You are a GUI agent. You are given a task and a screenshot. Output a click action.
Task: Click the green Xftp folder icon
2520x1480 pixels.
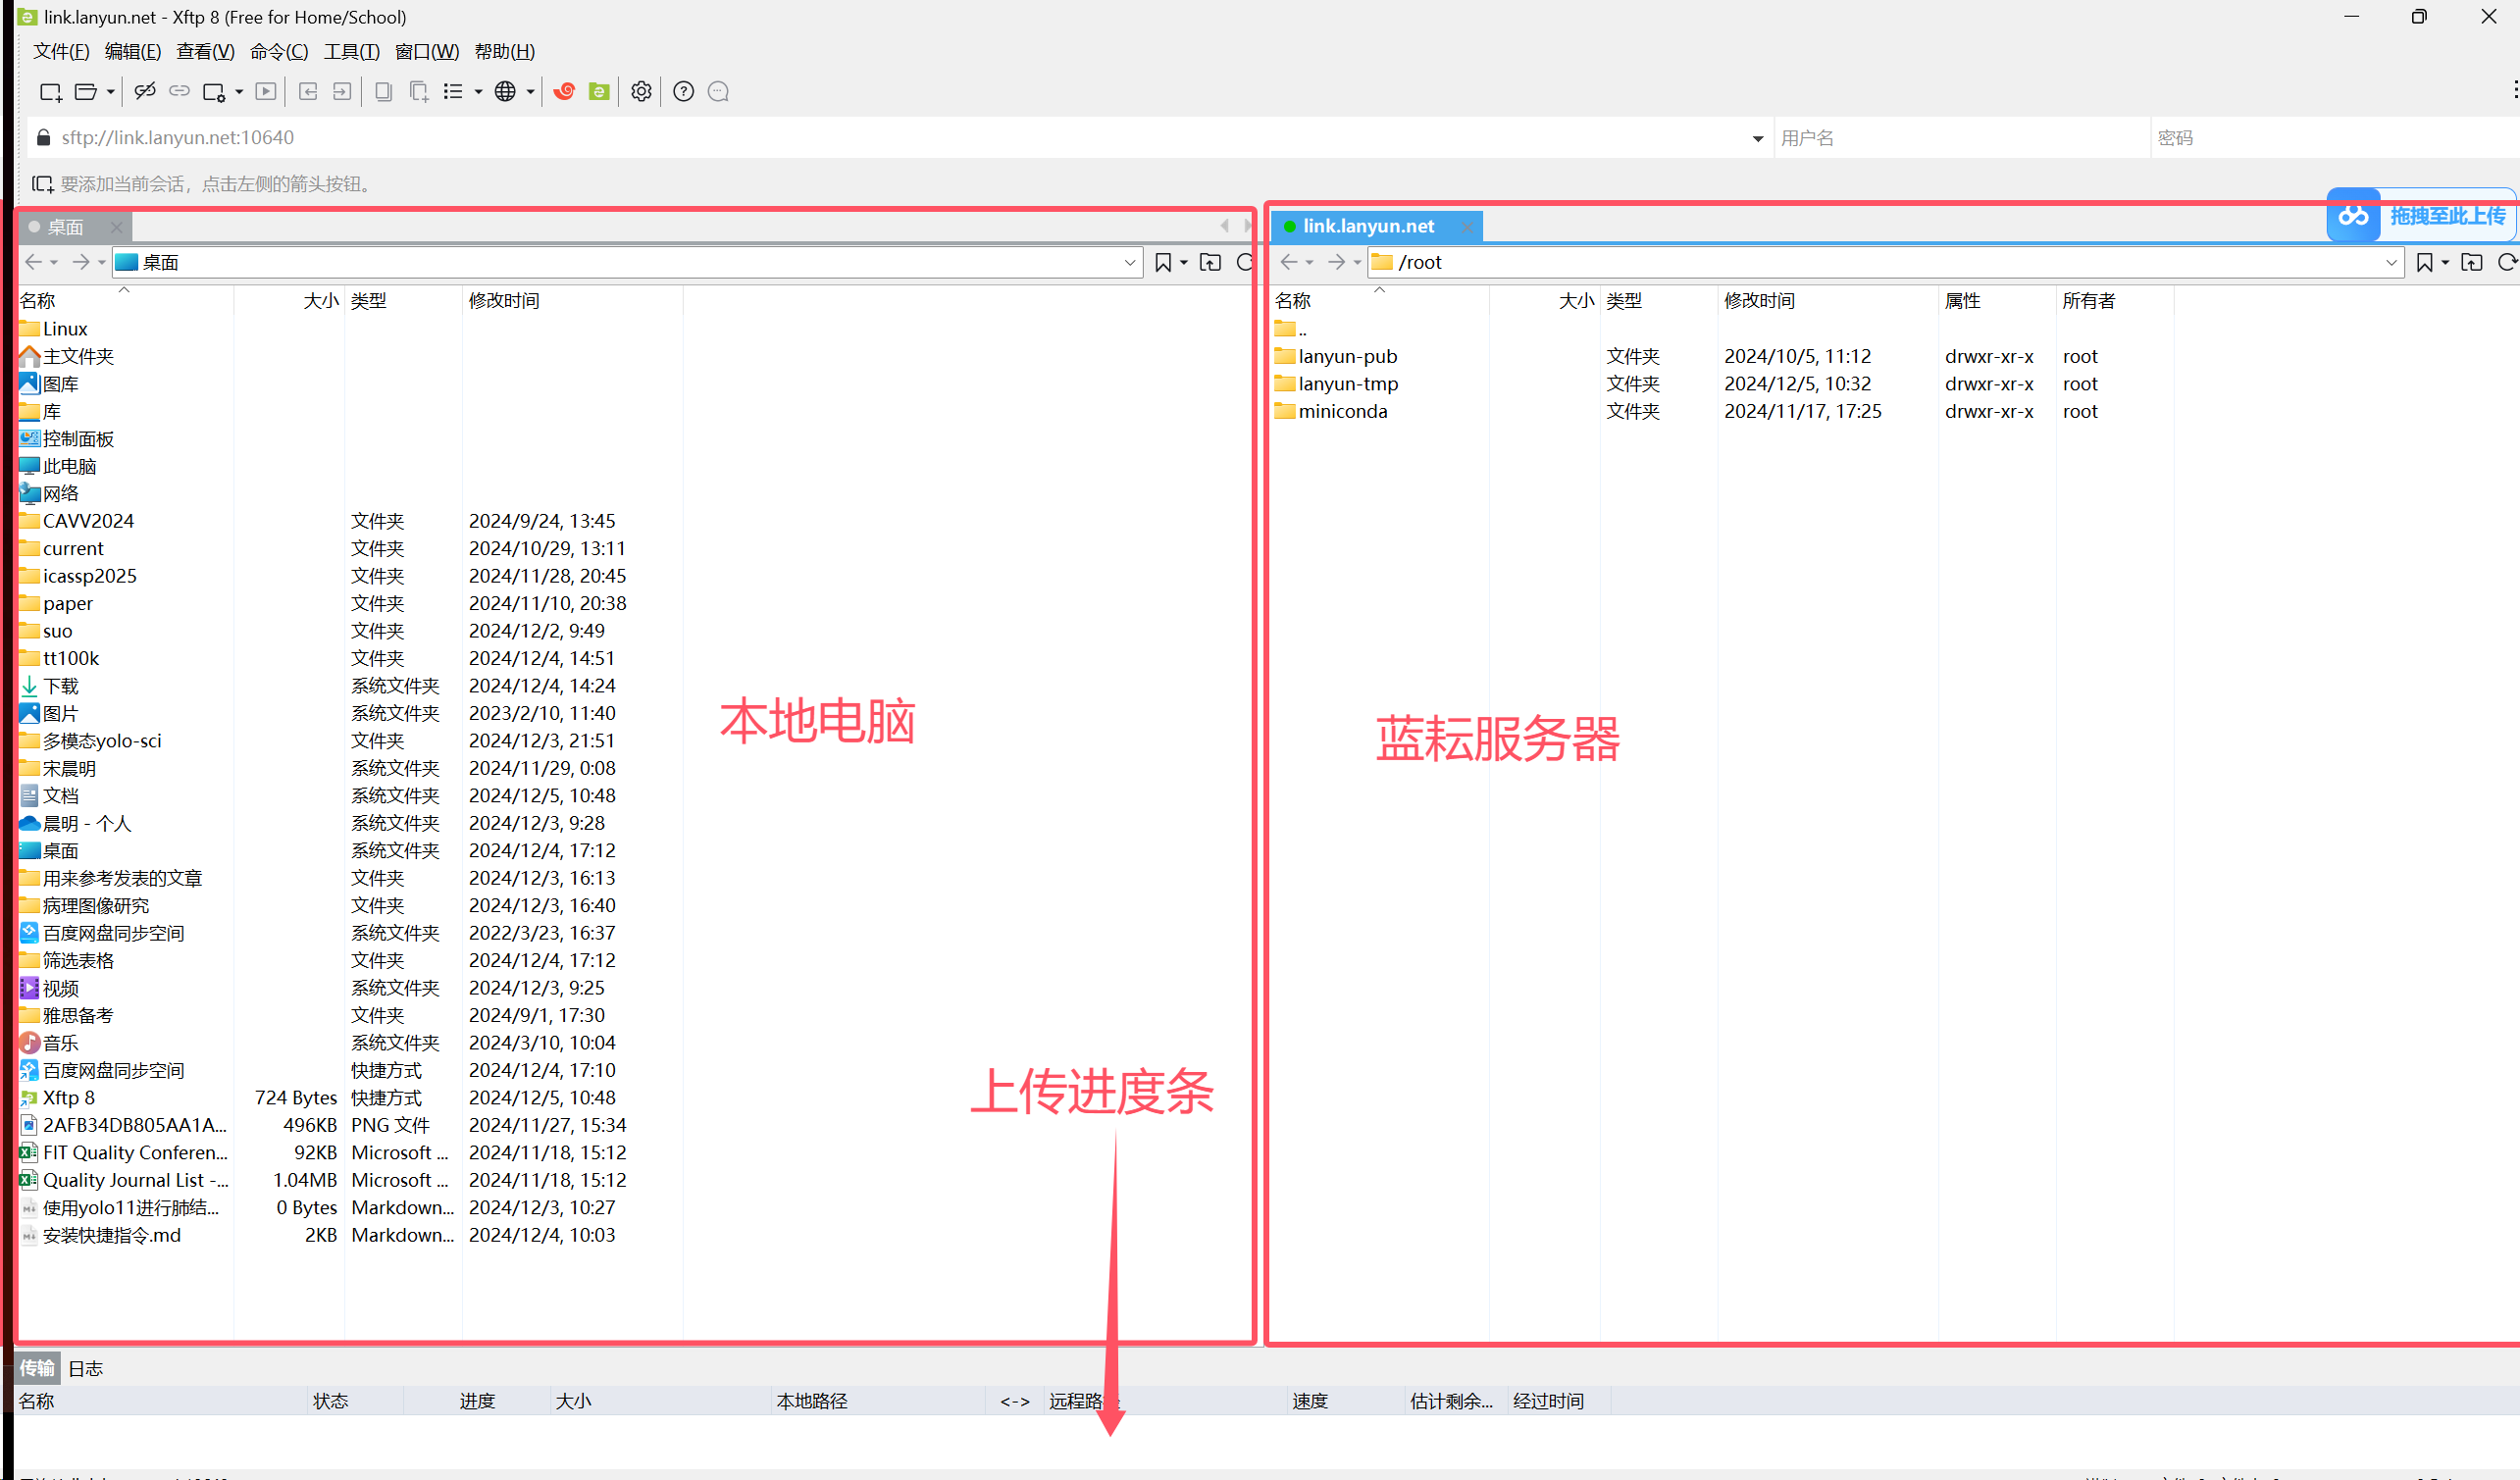[599, 92]
